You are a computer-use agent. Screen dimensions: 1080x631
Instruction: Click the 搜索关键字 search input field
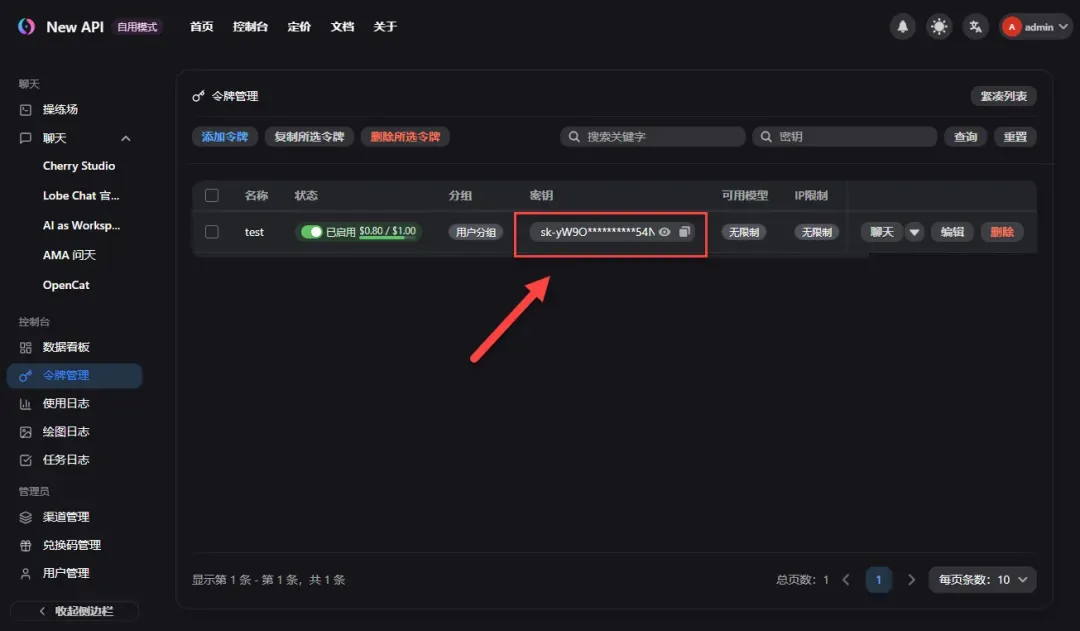652,136
